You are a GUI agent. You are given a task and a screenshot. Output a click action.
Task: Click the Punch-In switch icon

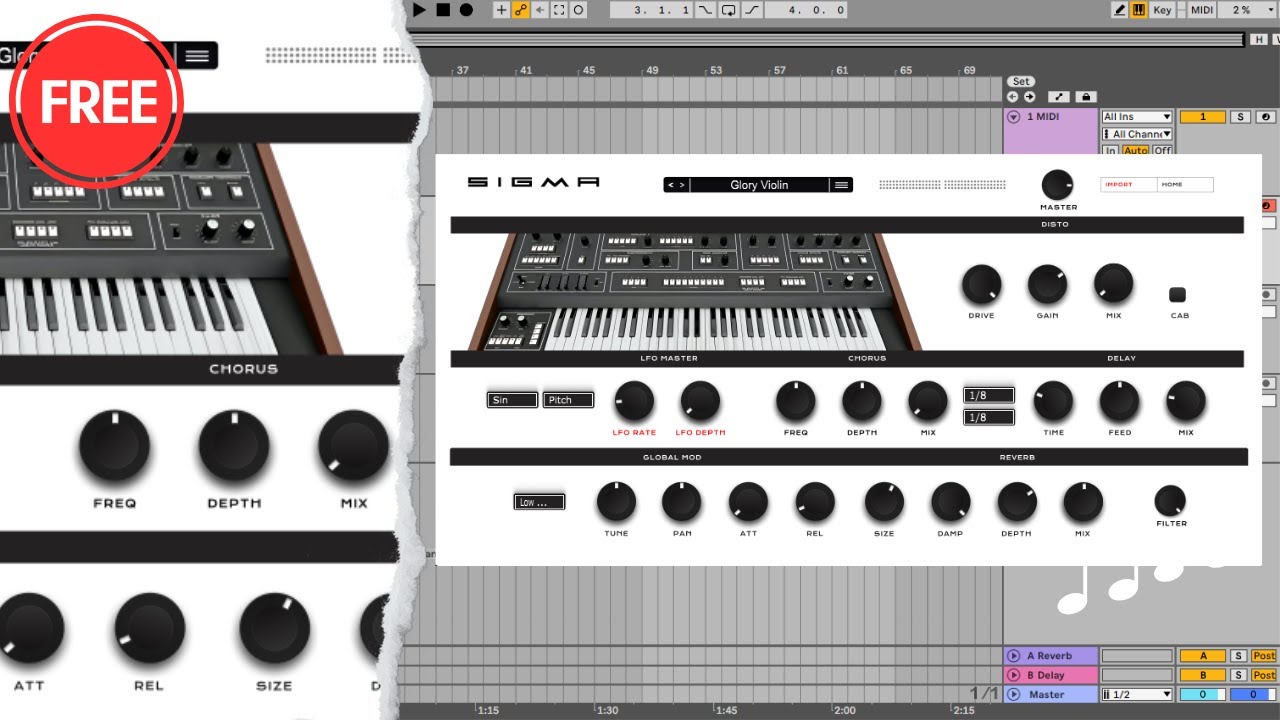(x=706, y=10)
